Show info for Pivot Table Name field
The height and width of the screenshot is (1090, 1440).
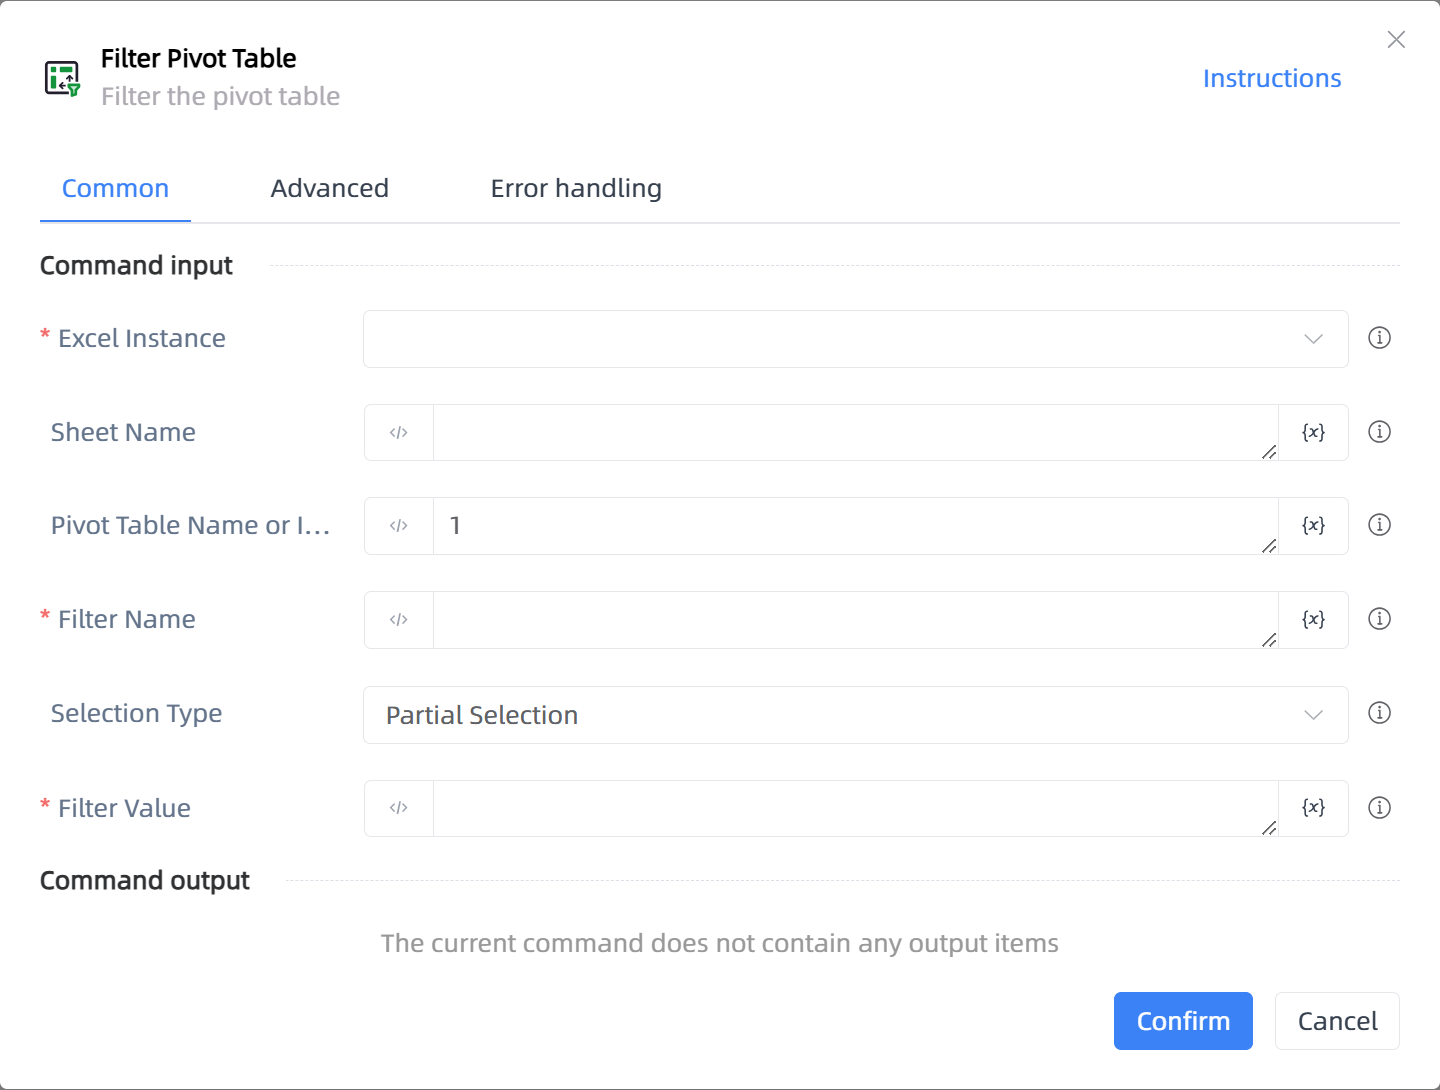click(1379, 525)
